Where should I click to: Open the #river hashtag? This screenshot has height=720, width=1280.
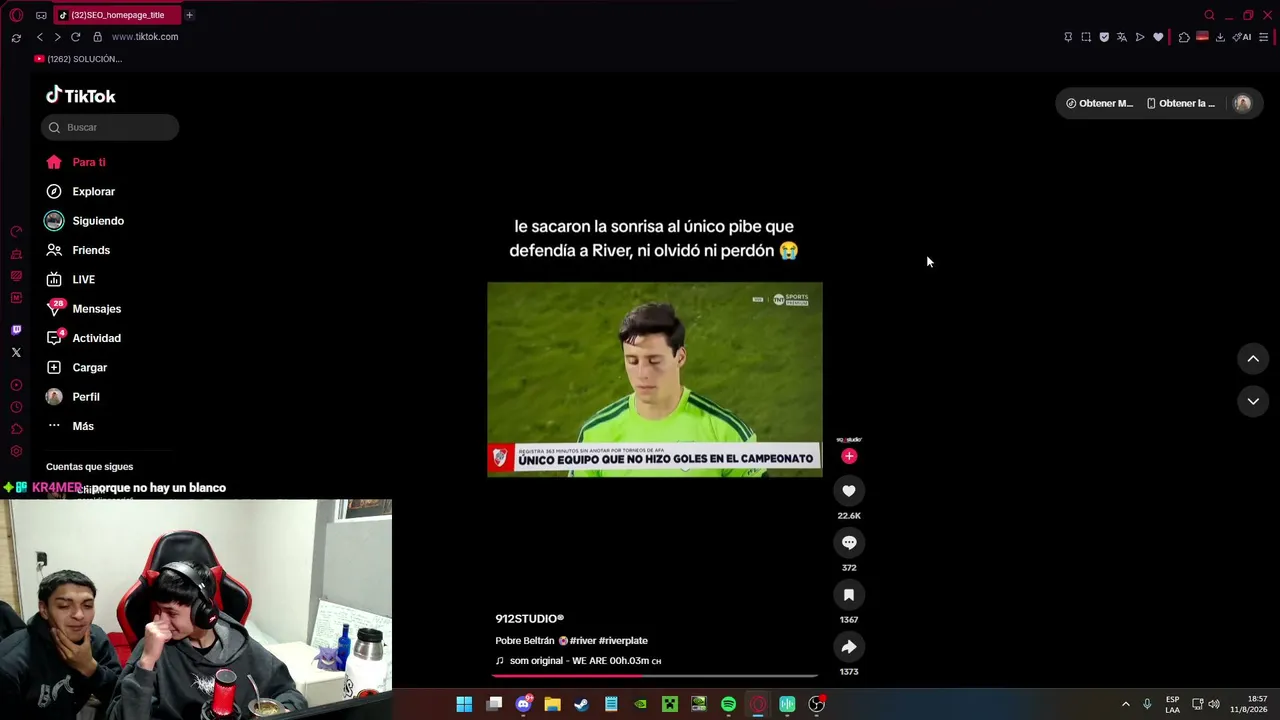pos(582,641)
